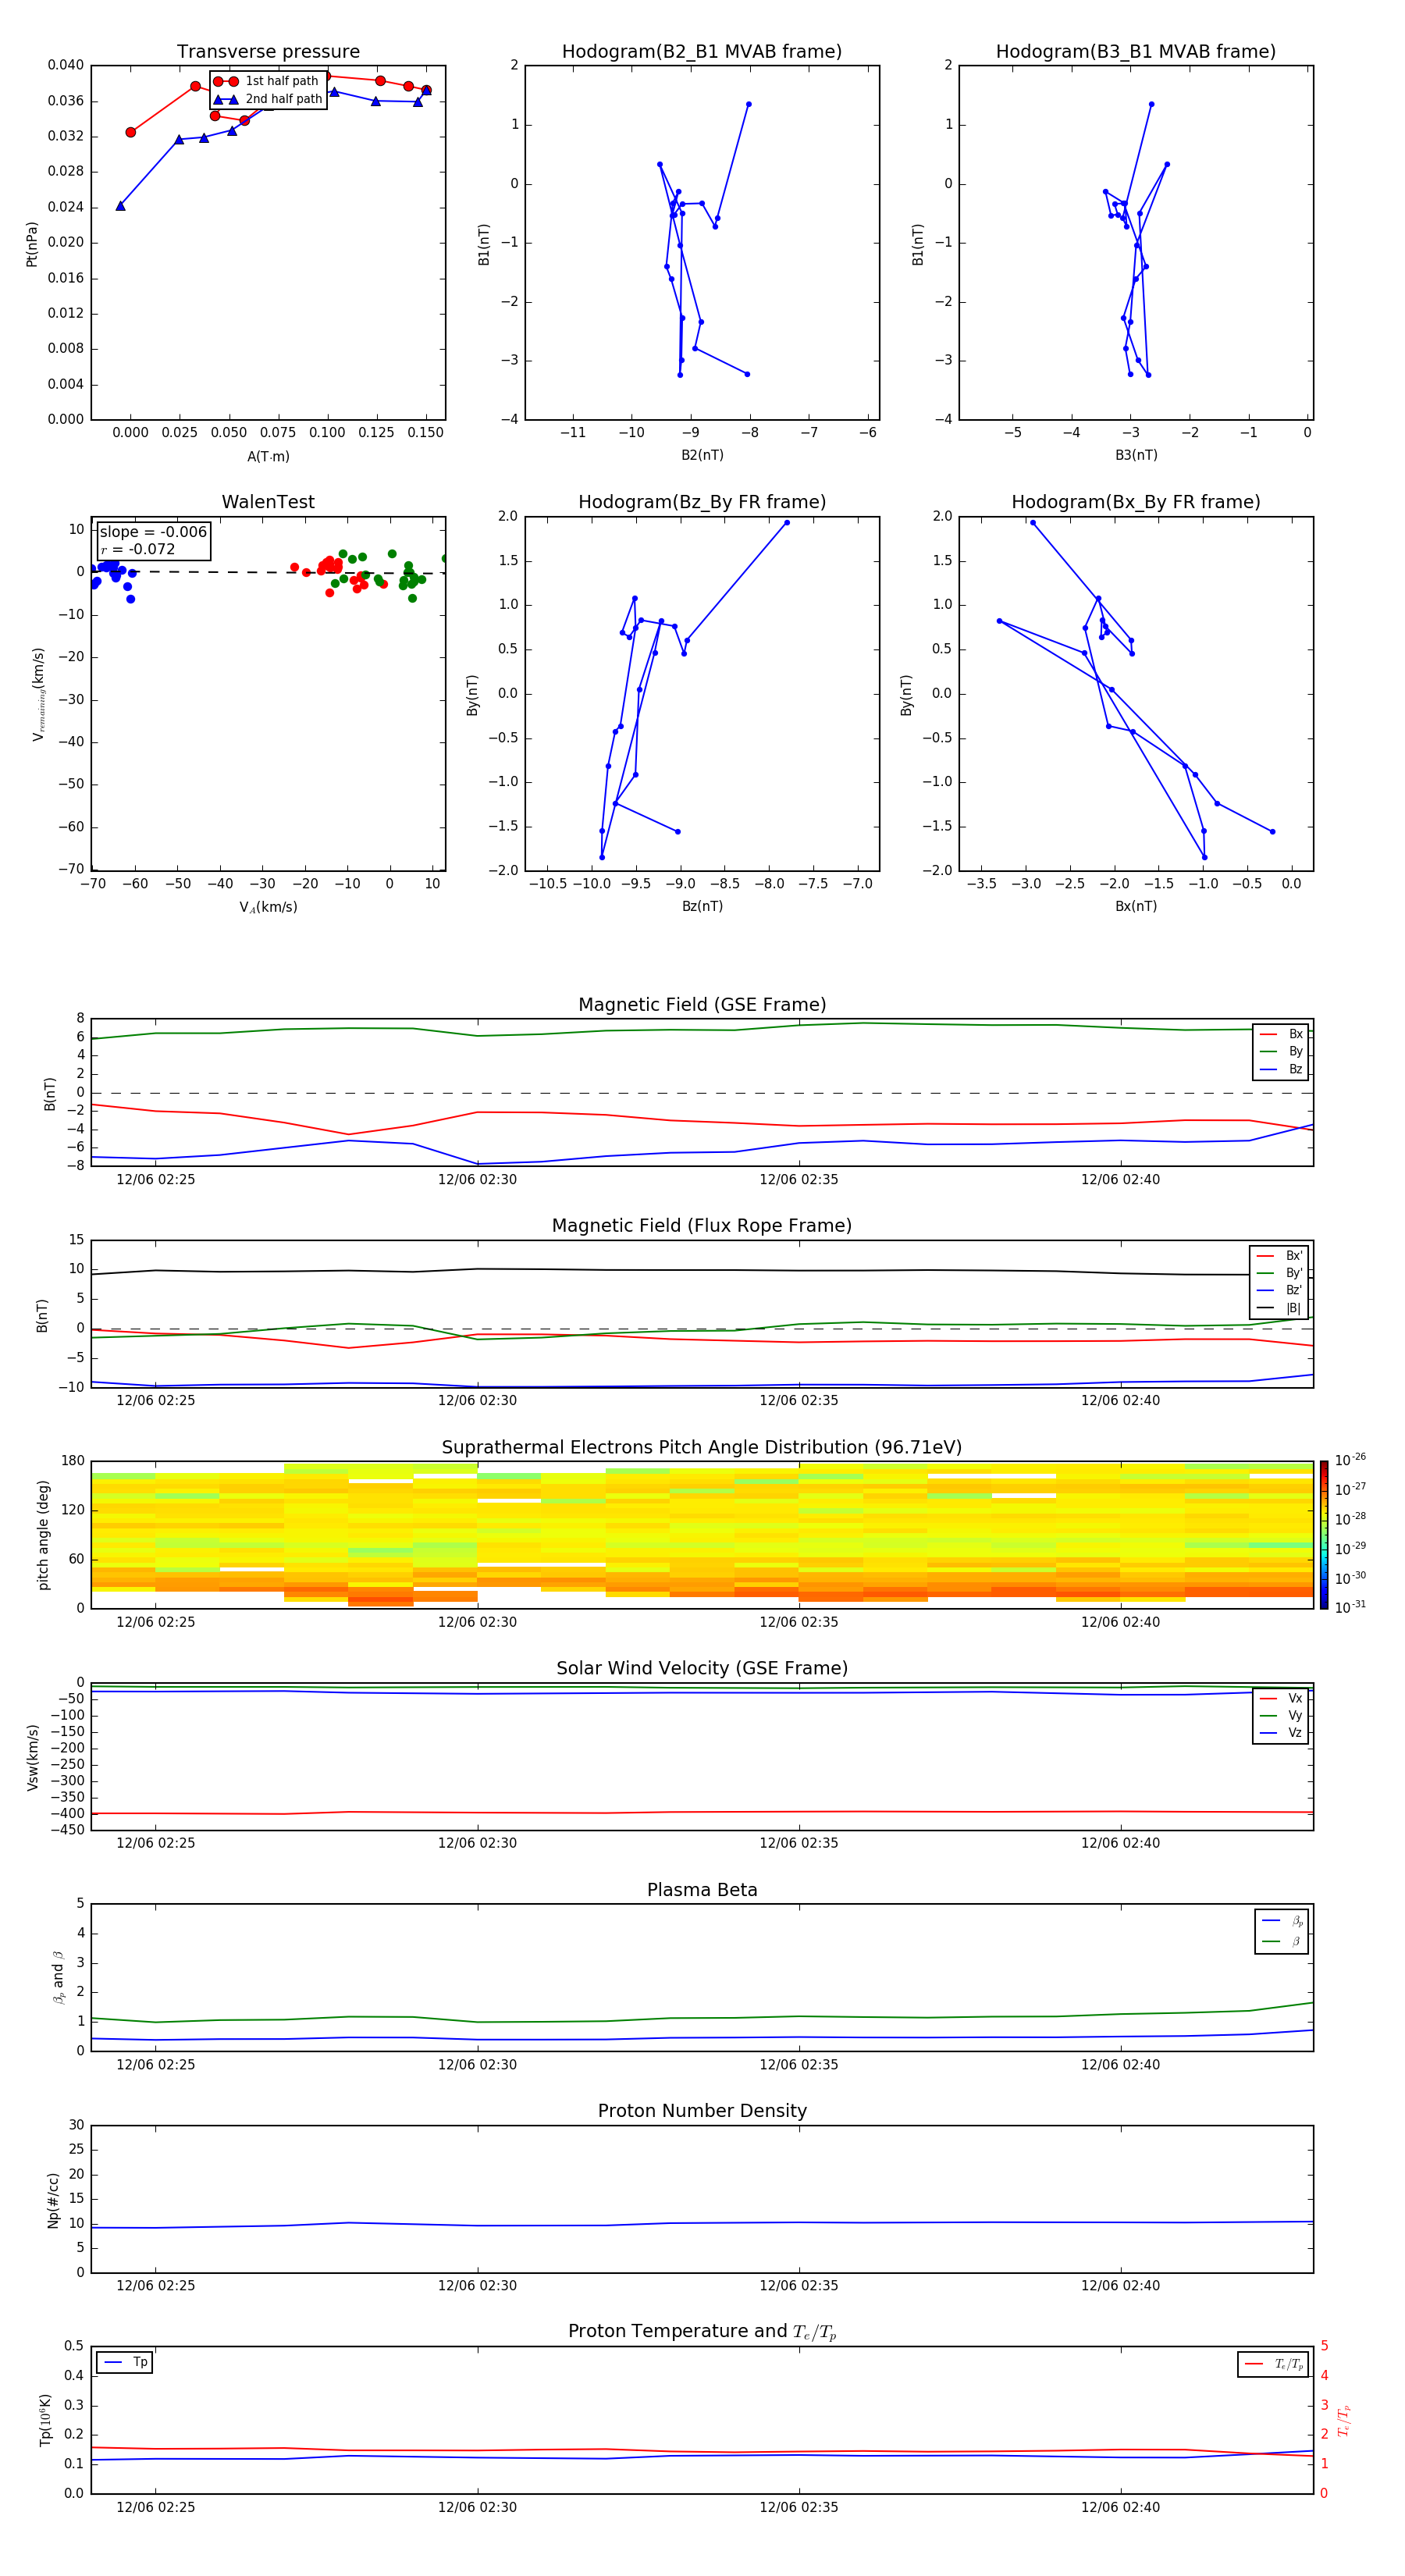
Task: Select the 'slope = -0.006' annotation
Action: 153,532
